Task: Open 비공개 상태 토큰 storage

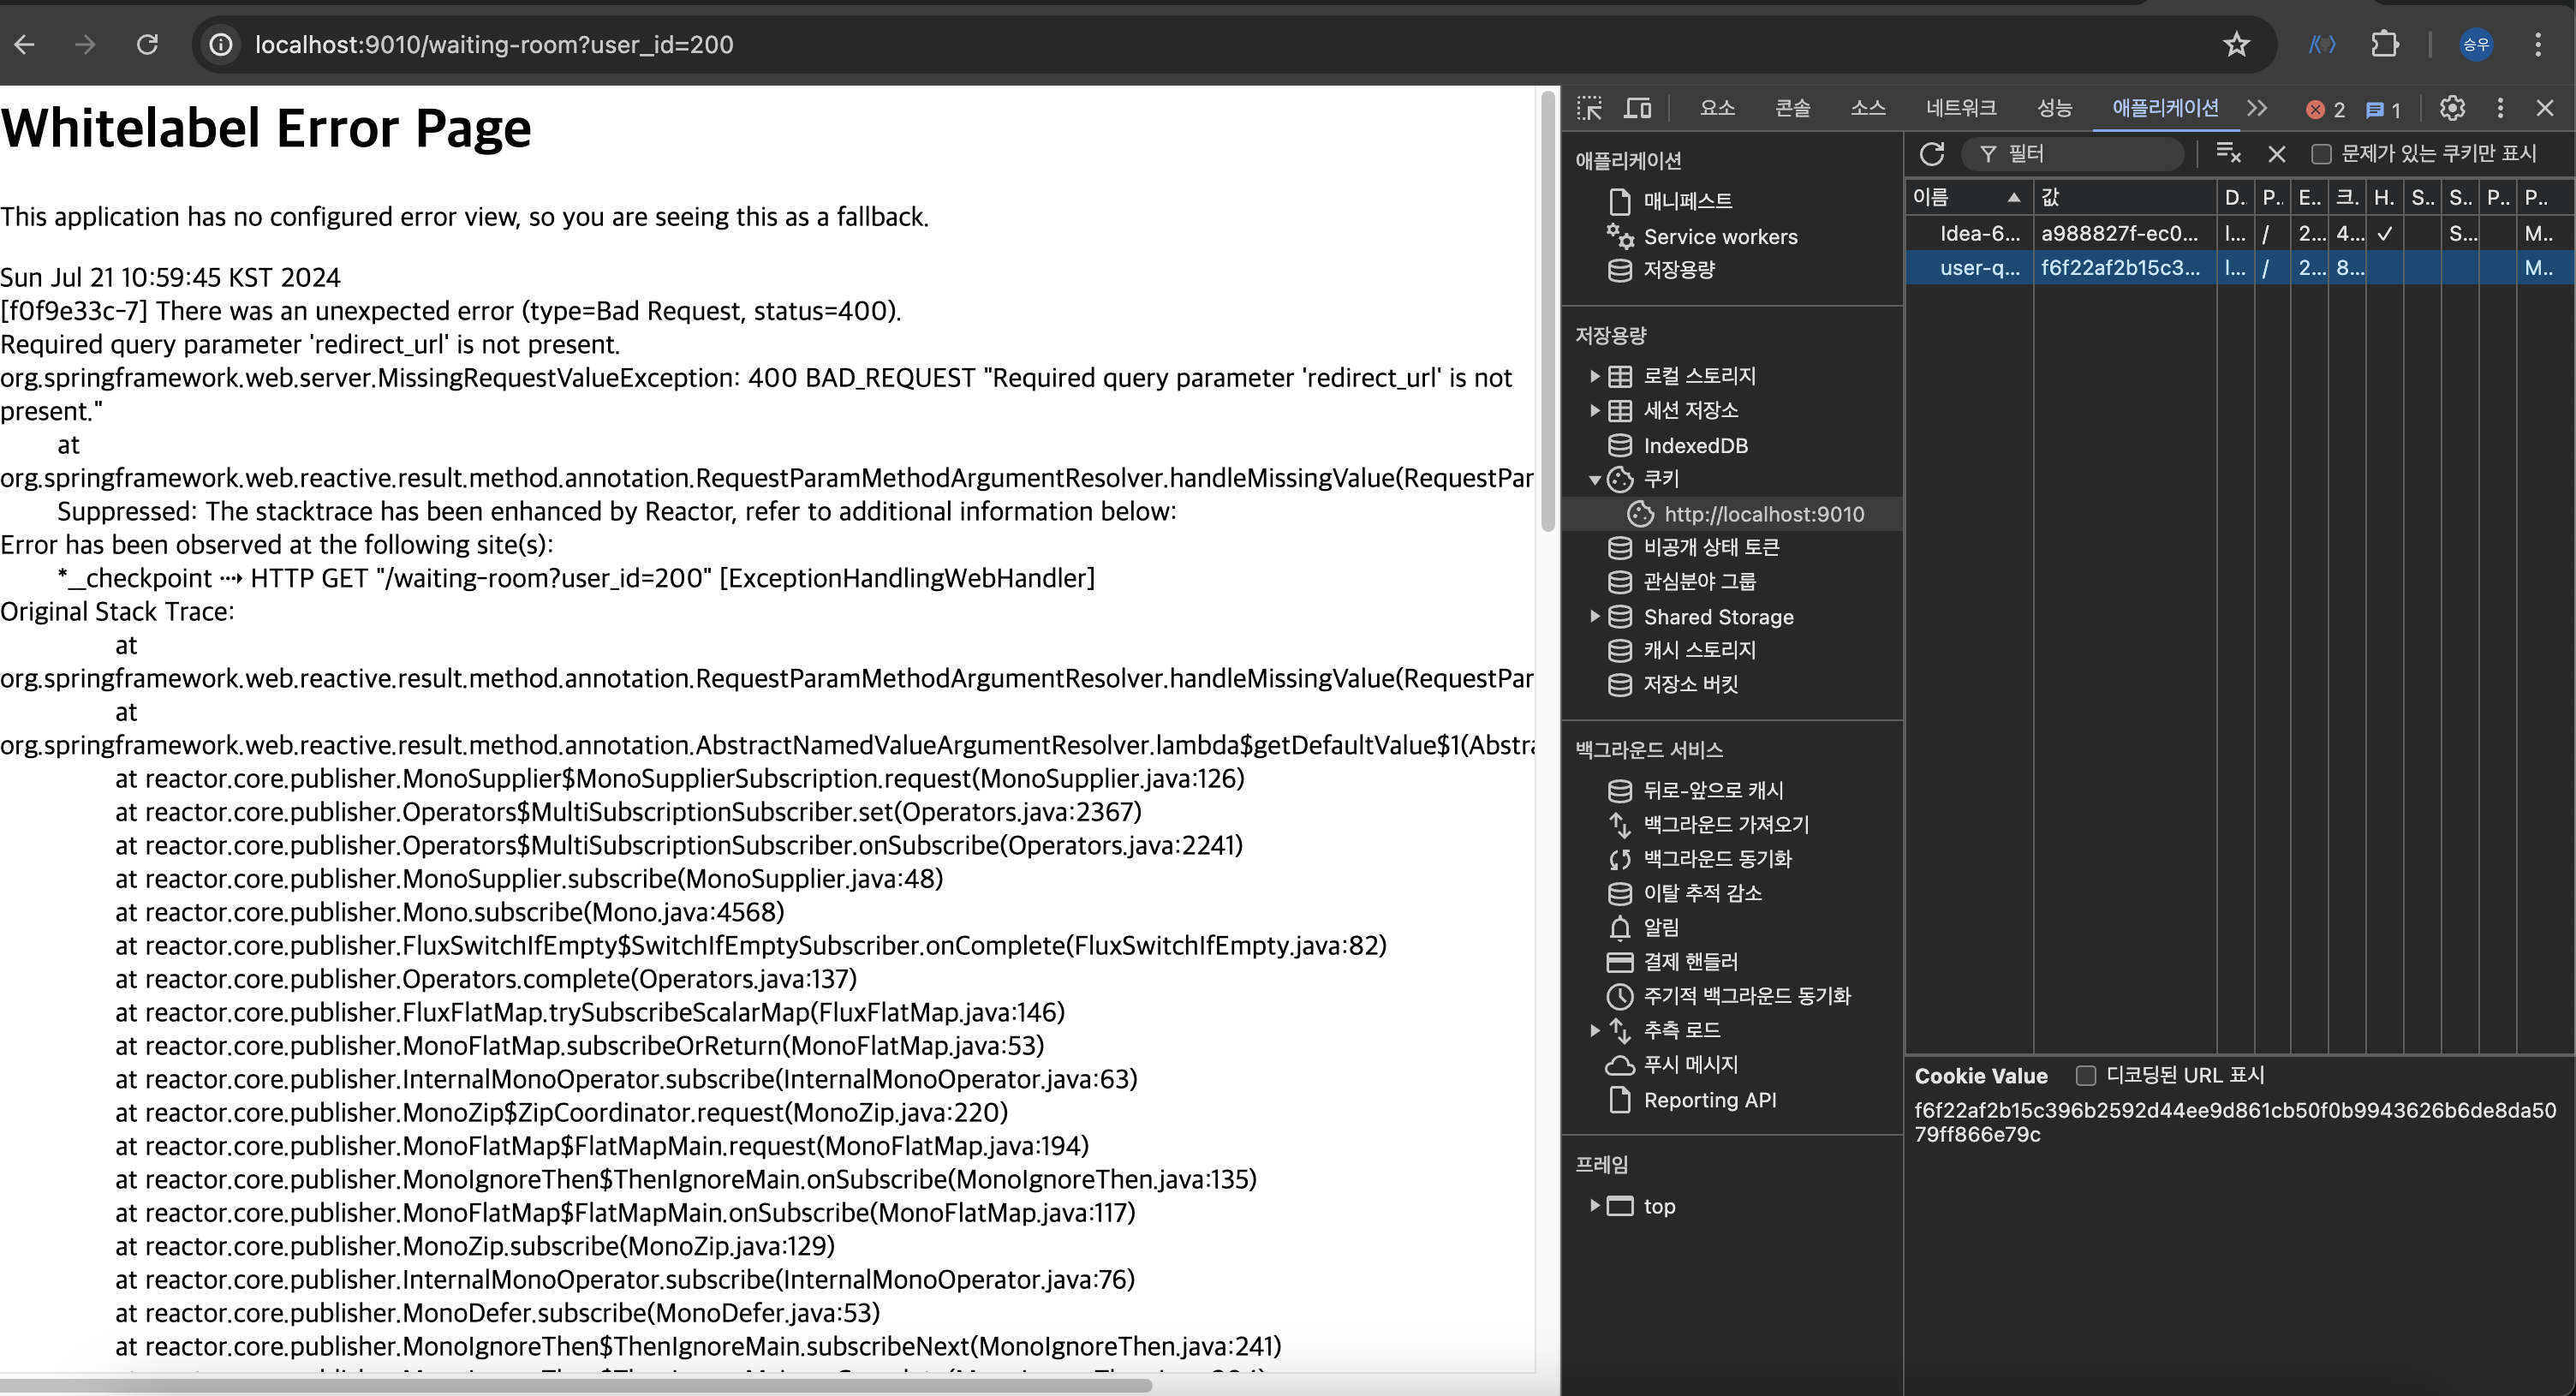Action: [x=1711, y=547]
